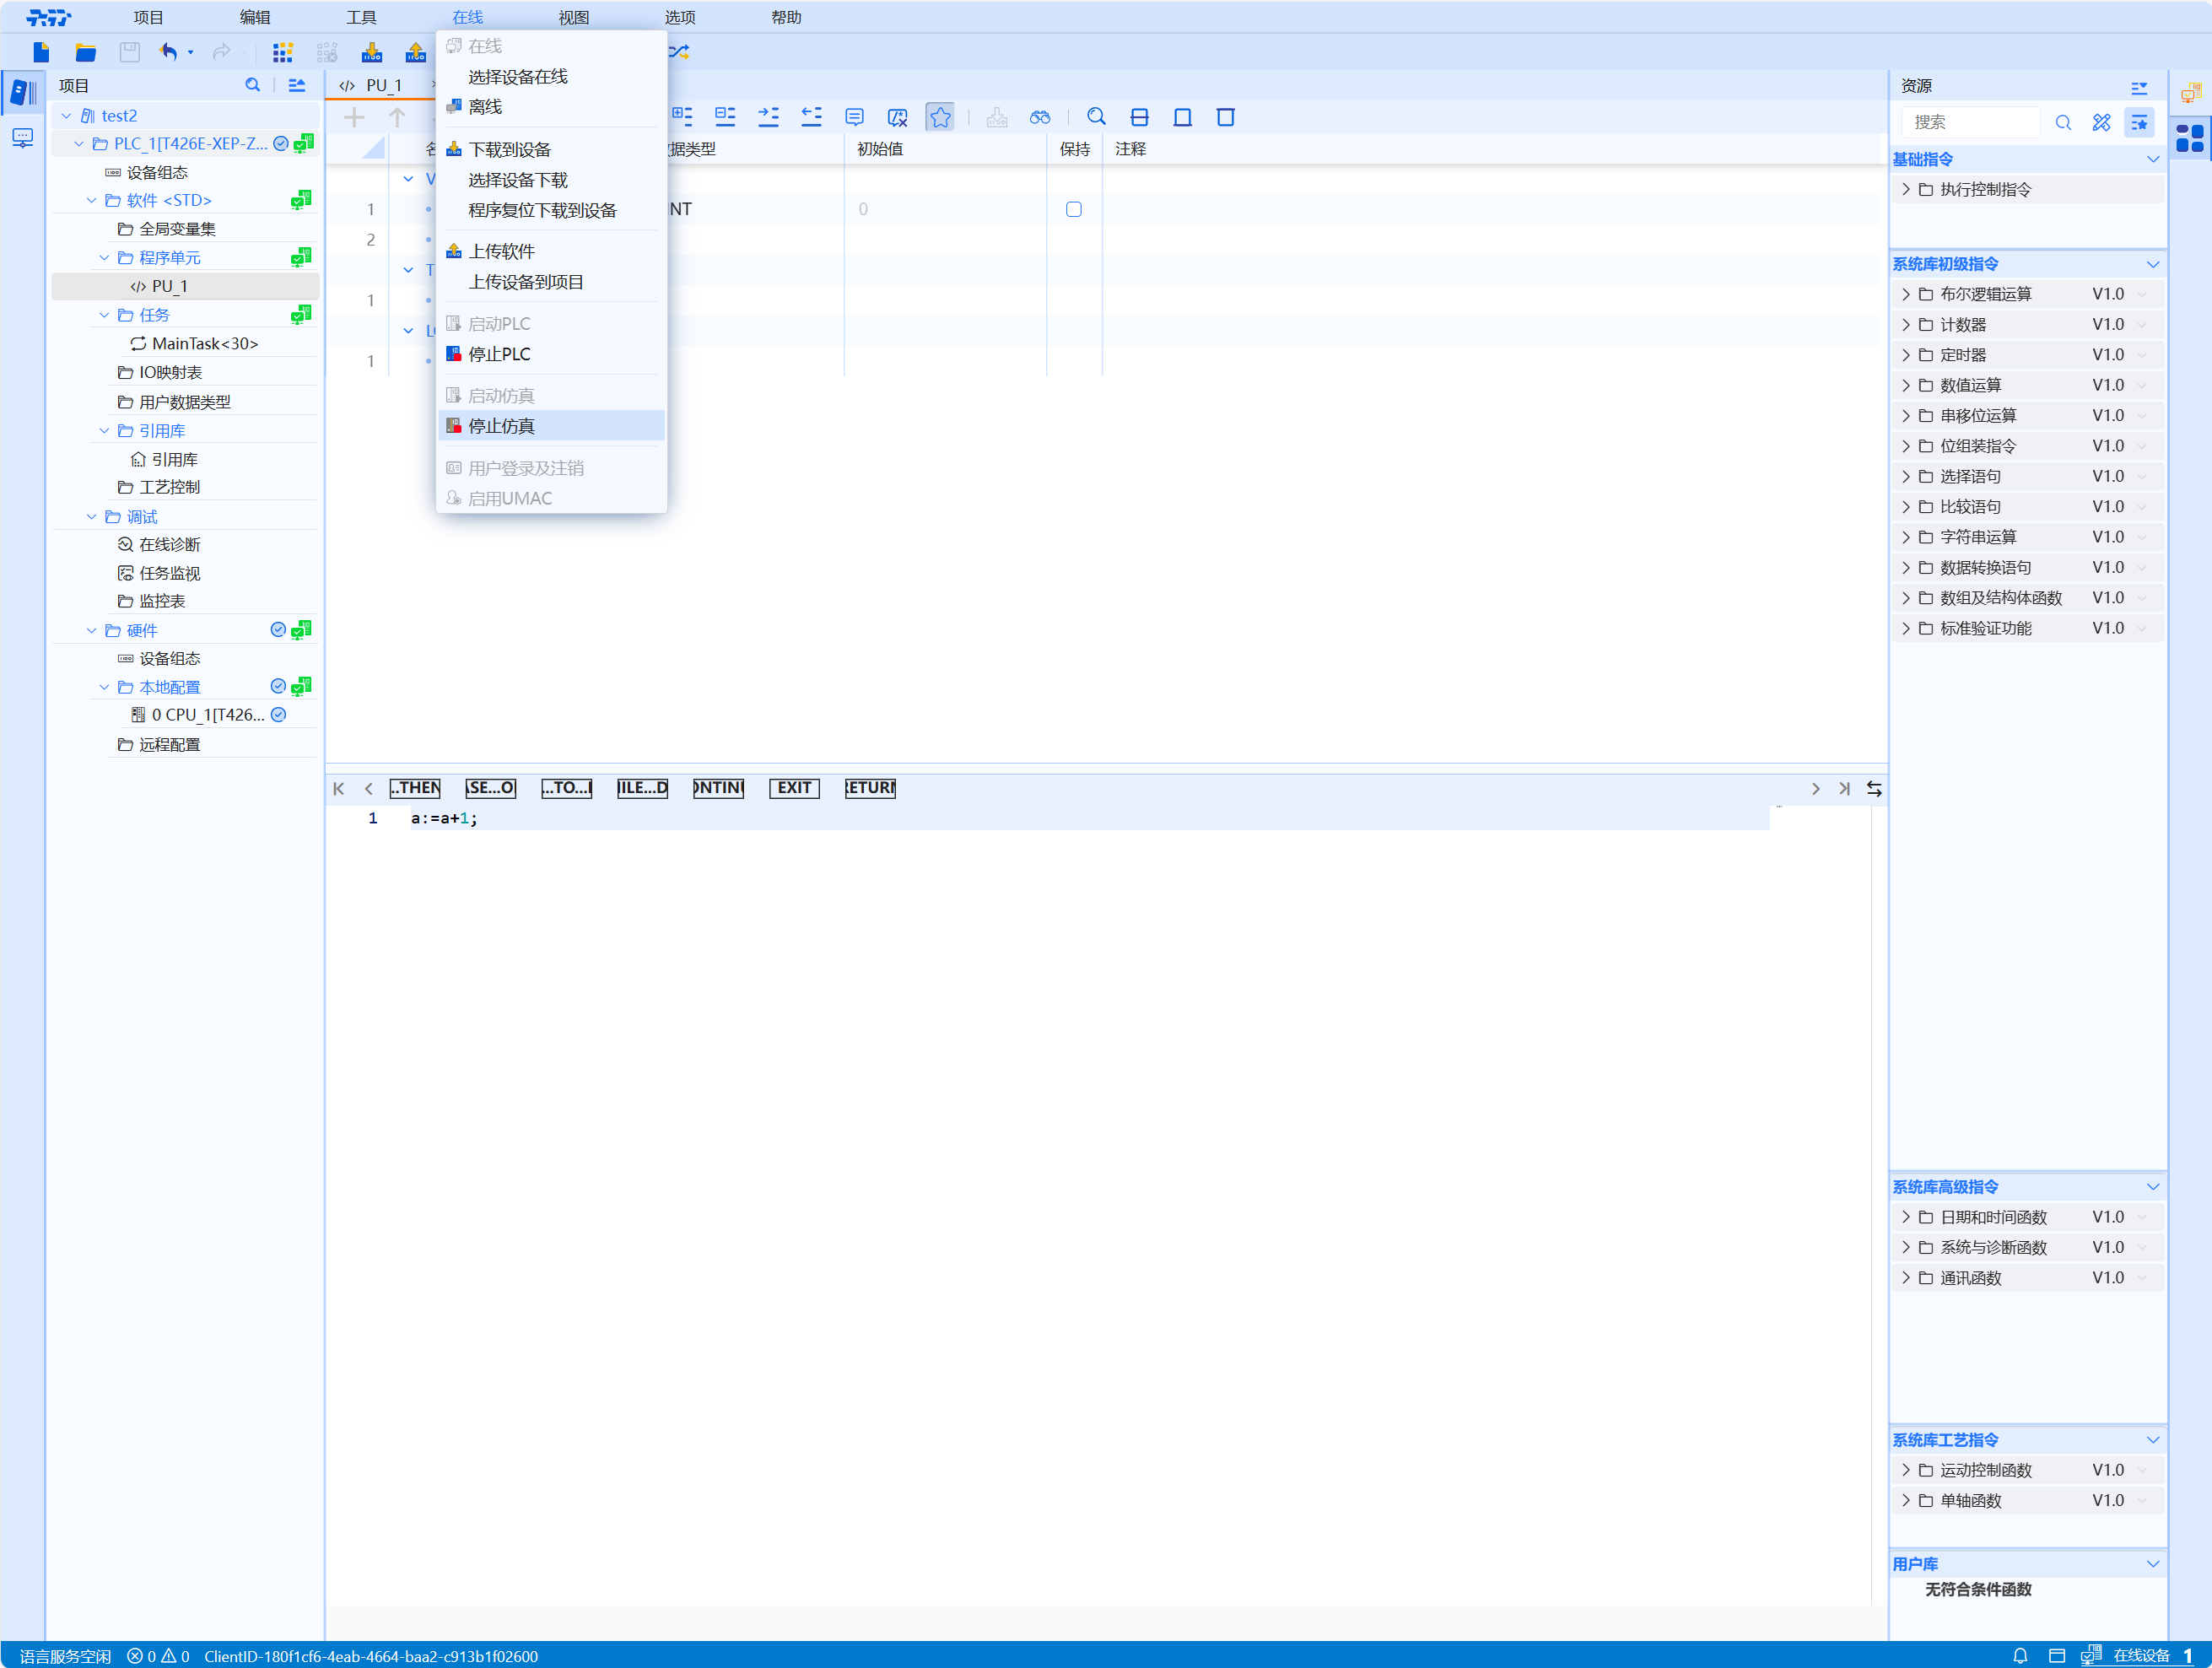Screen dimensions: 2212x1668
Task: Insert the EXIT snippet button
Action: tap(794, 788)
